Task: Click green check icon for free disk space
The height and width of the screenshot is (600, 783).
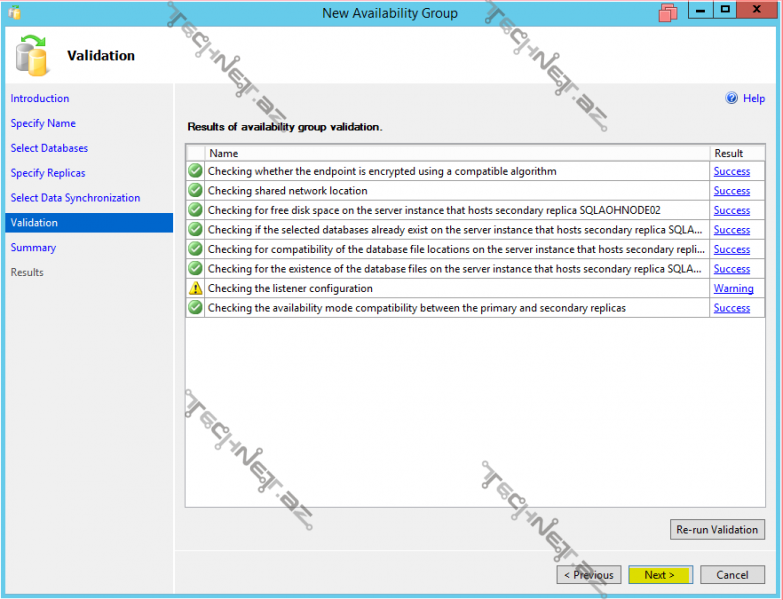Action: tap(195, 210)
